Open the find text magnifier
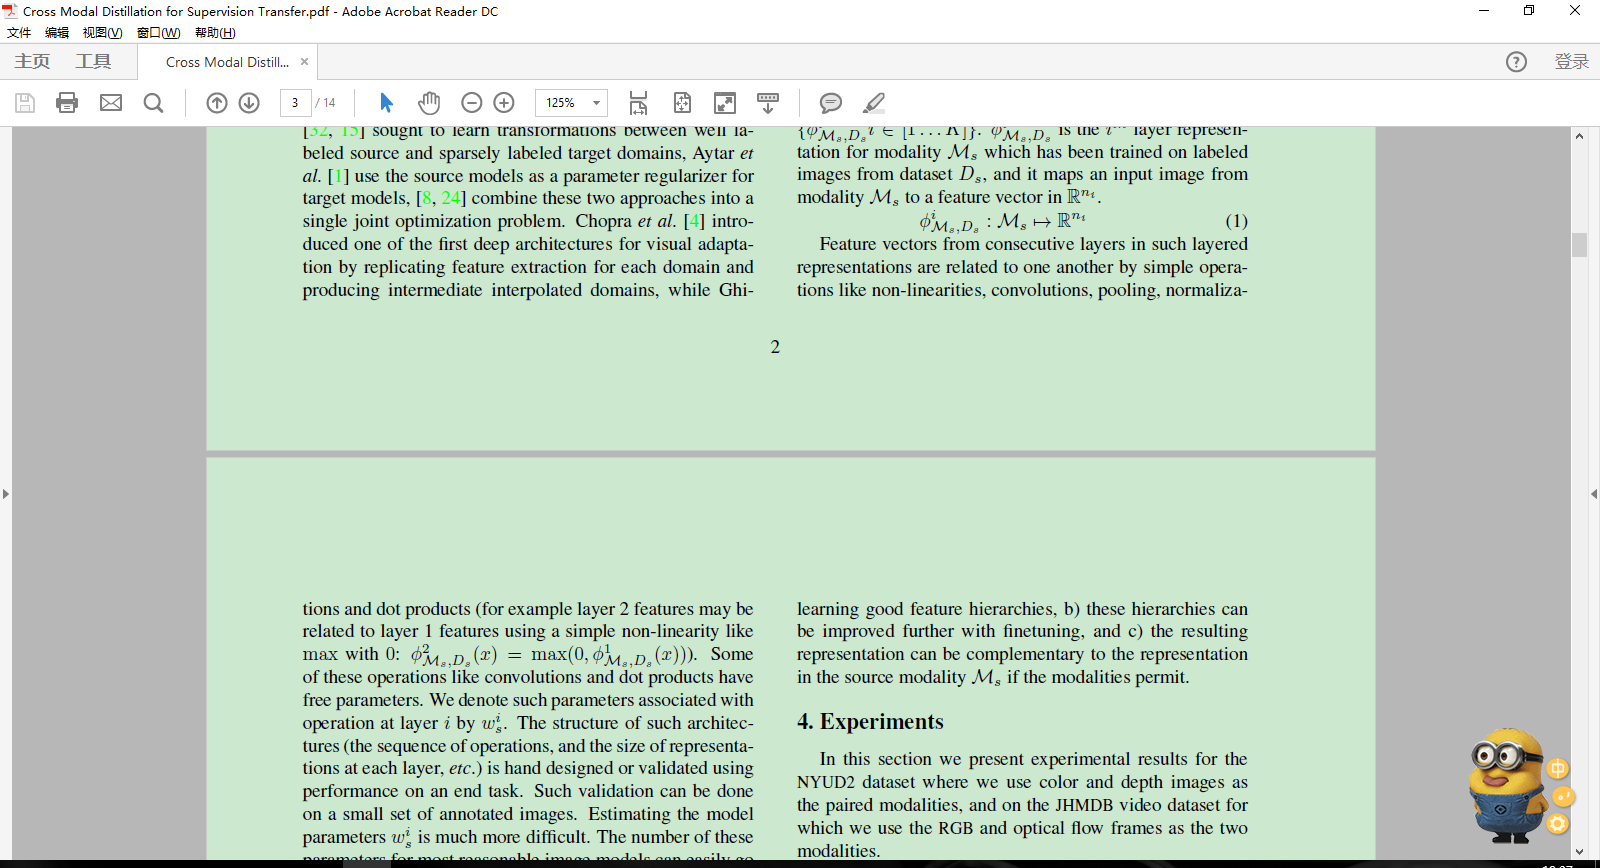This screenshot has height=868, width=1600. [153, 103]
